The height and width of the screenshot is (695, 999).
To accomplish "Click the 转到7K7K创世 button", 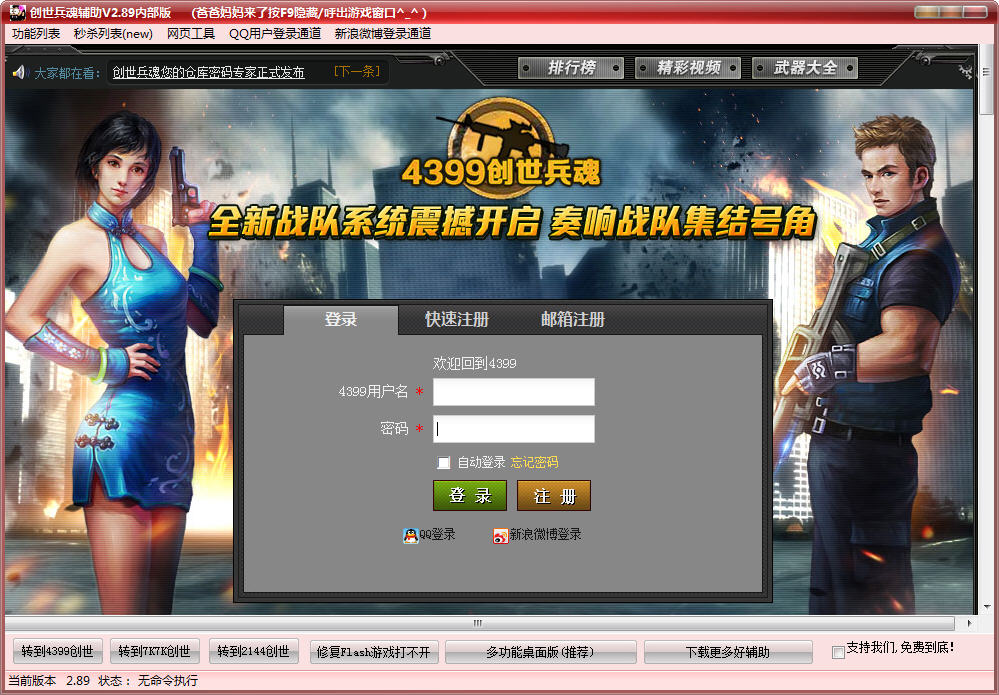I will tap(155, 651).
